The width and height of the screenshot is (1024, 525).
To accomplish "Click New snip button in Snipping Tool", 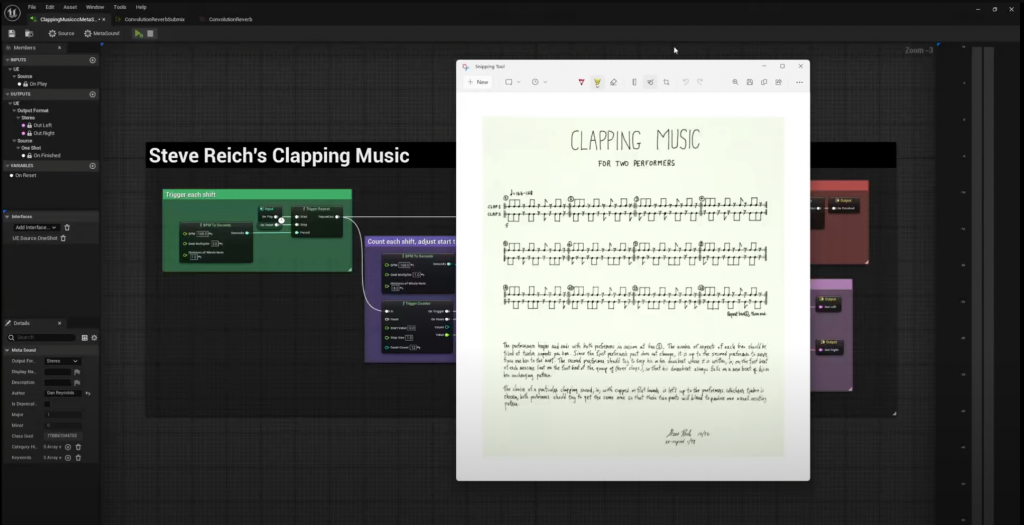I will (x=478, y=82).
